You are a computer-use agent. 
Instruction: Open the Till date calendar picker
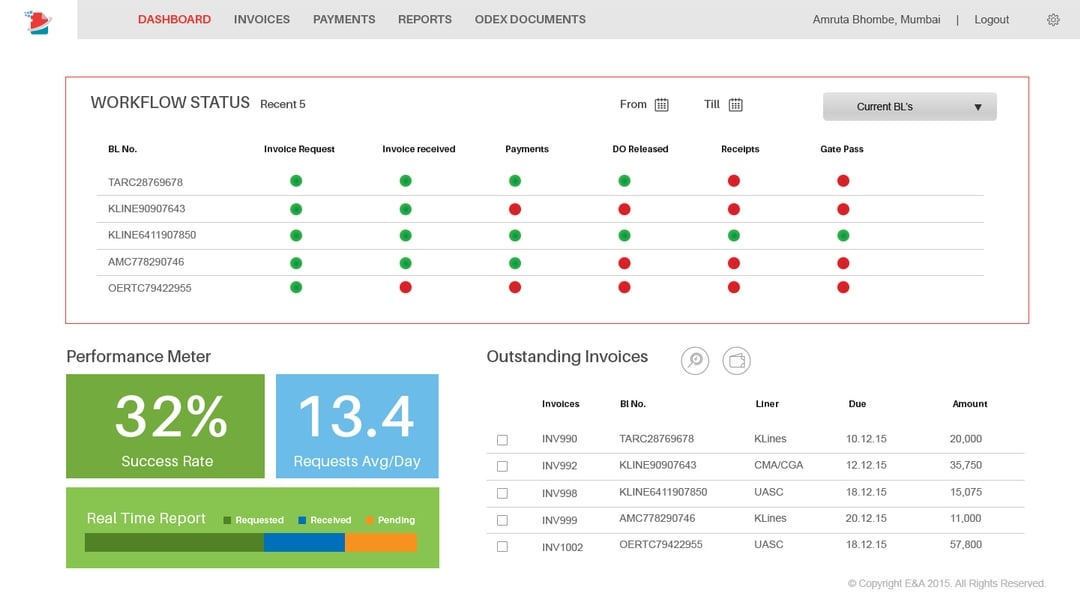[x=735, y=105]
